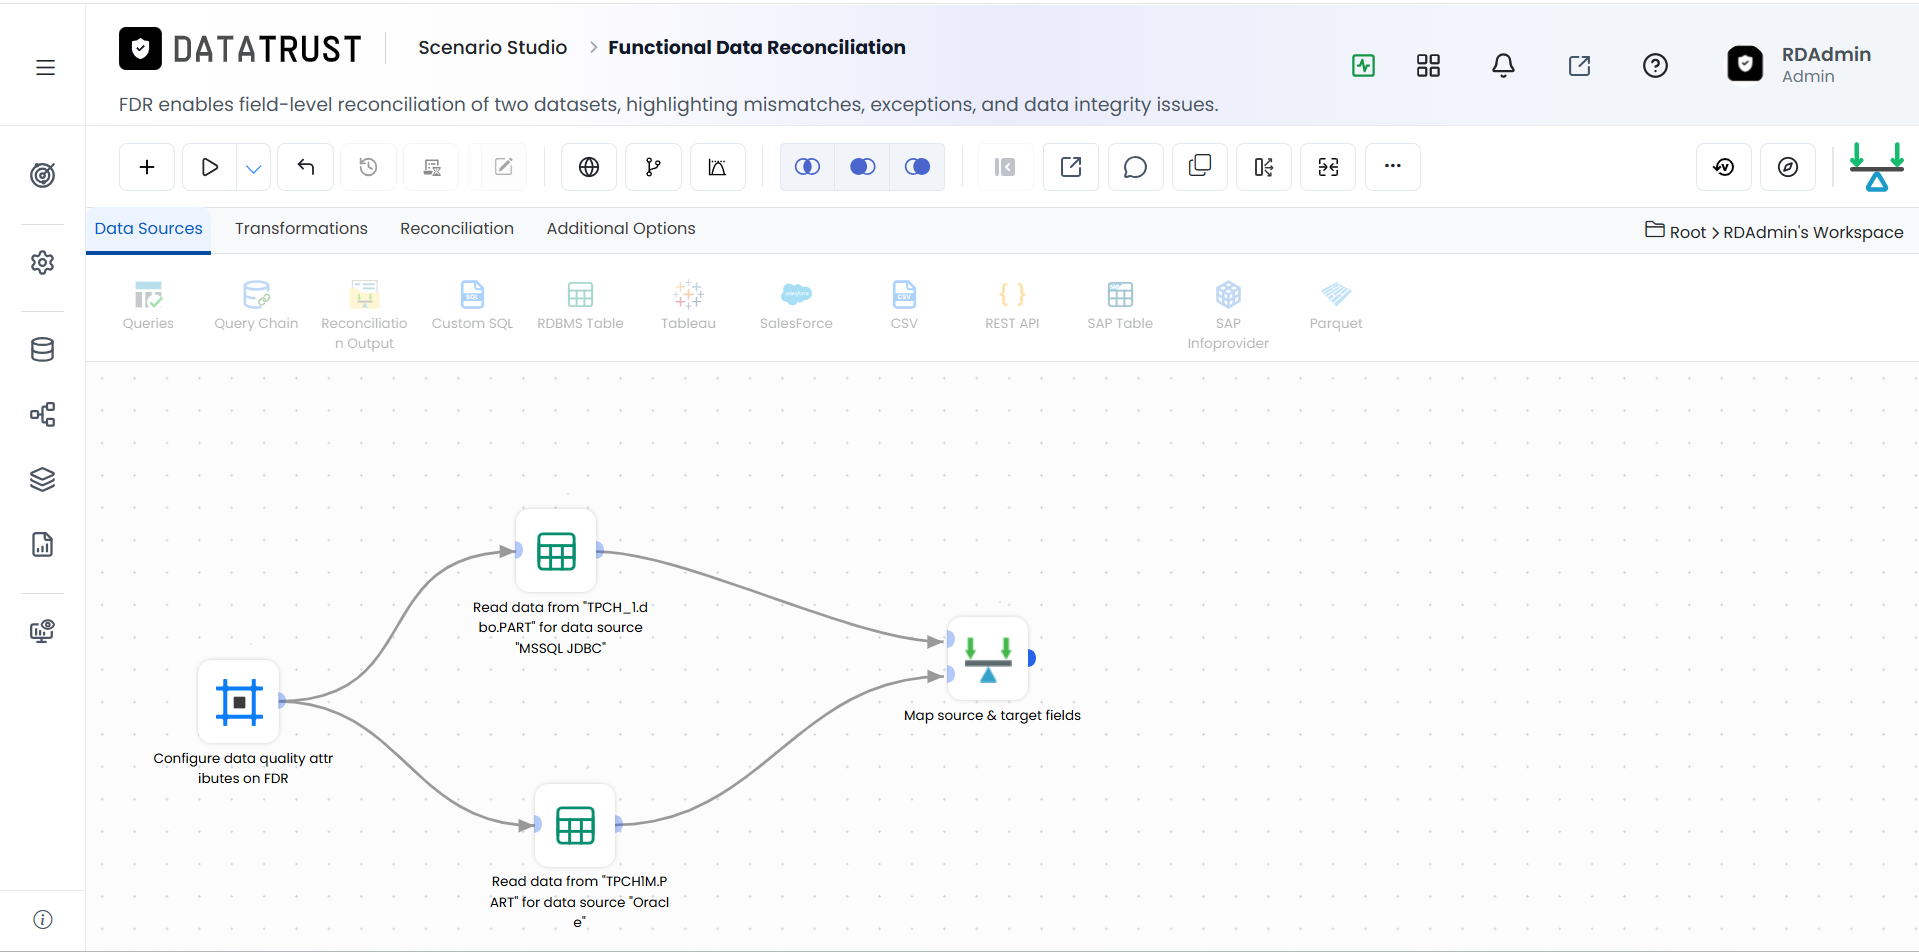The height and width of the screenshot is (952, 1919).
Task: Go to Scenario Studio breadcrumb
Action: [492, 47]
